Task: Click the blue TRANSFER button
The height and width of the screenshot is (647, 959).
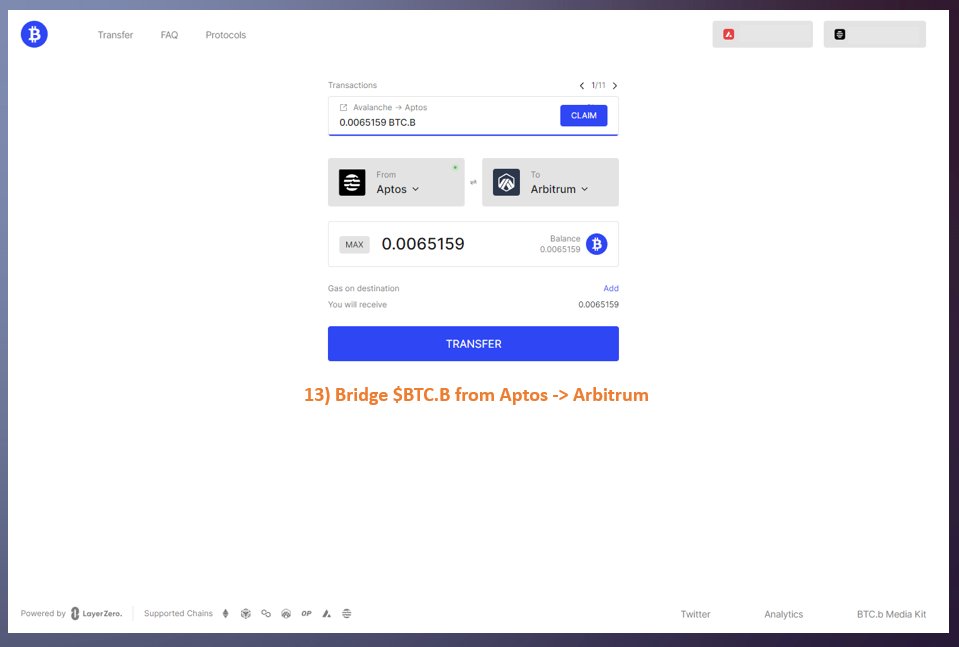Action: 473,344
